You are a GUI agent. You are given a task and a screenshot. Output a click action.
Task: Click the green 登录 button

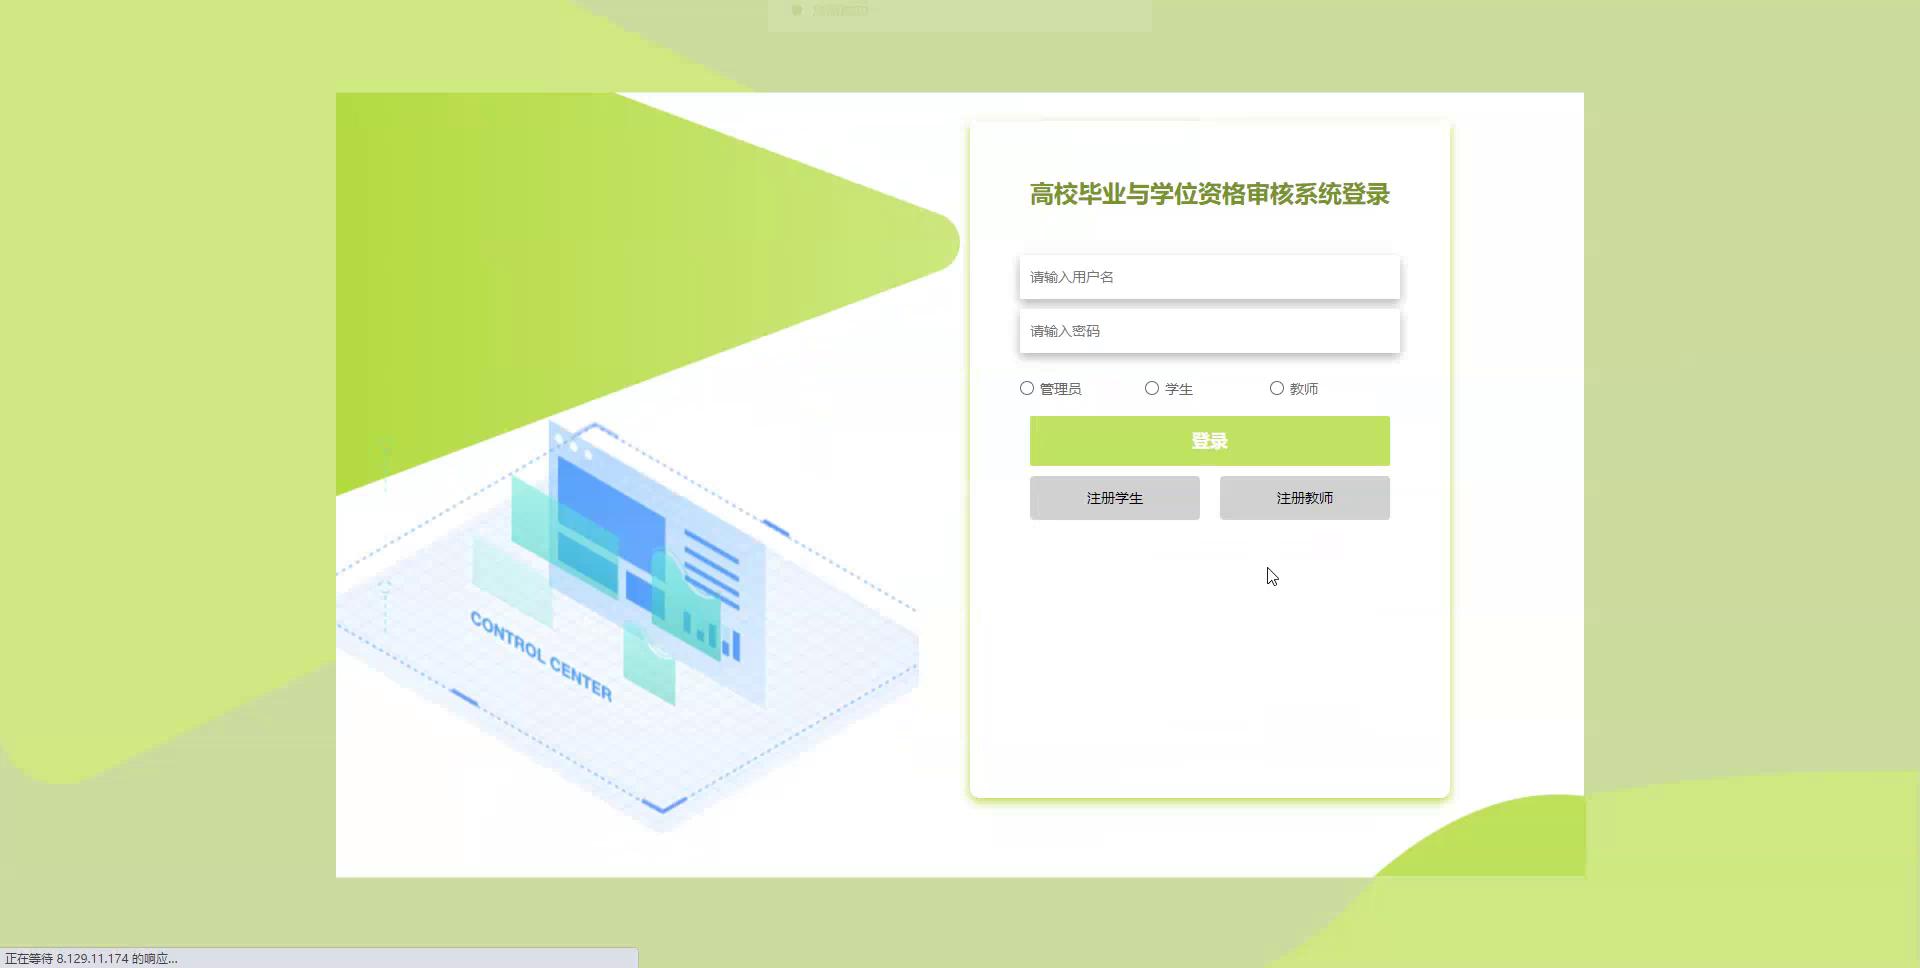point(1209,441)
